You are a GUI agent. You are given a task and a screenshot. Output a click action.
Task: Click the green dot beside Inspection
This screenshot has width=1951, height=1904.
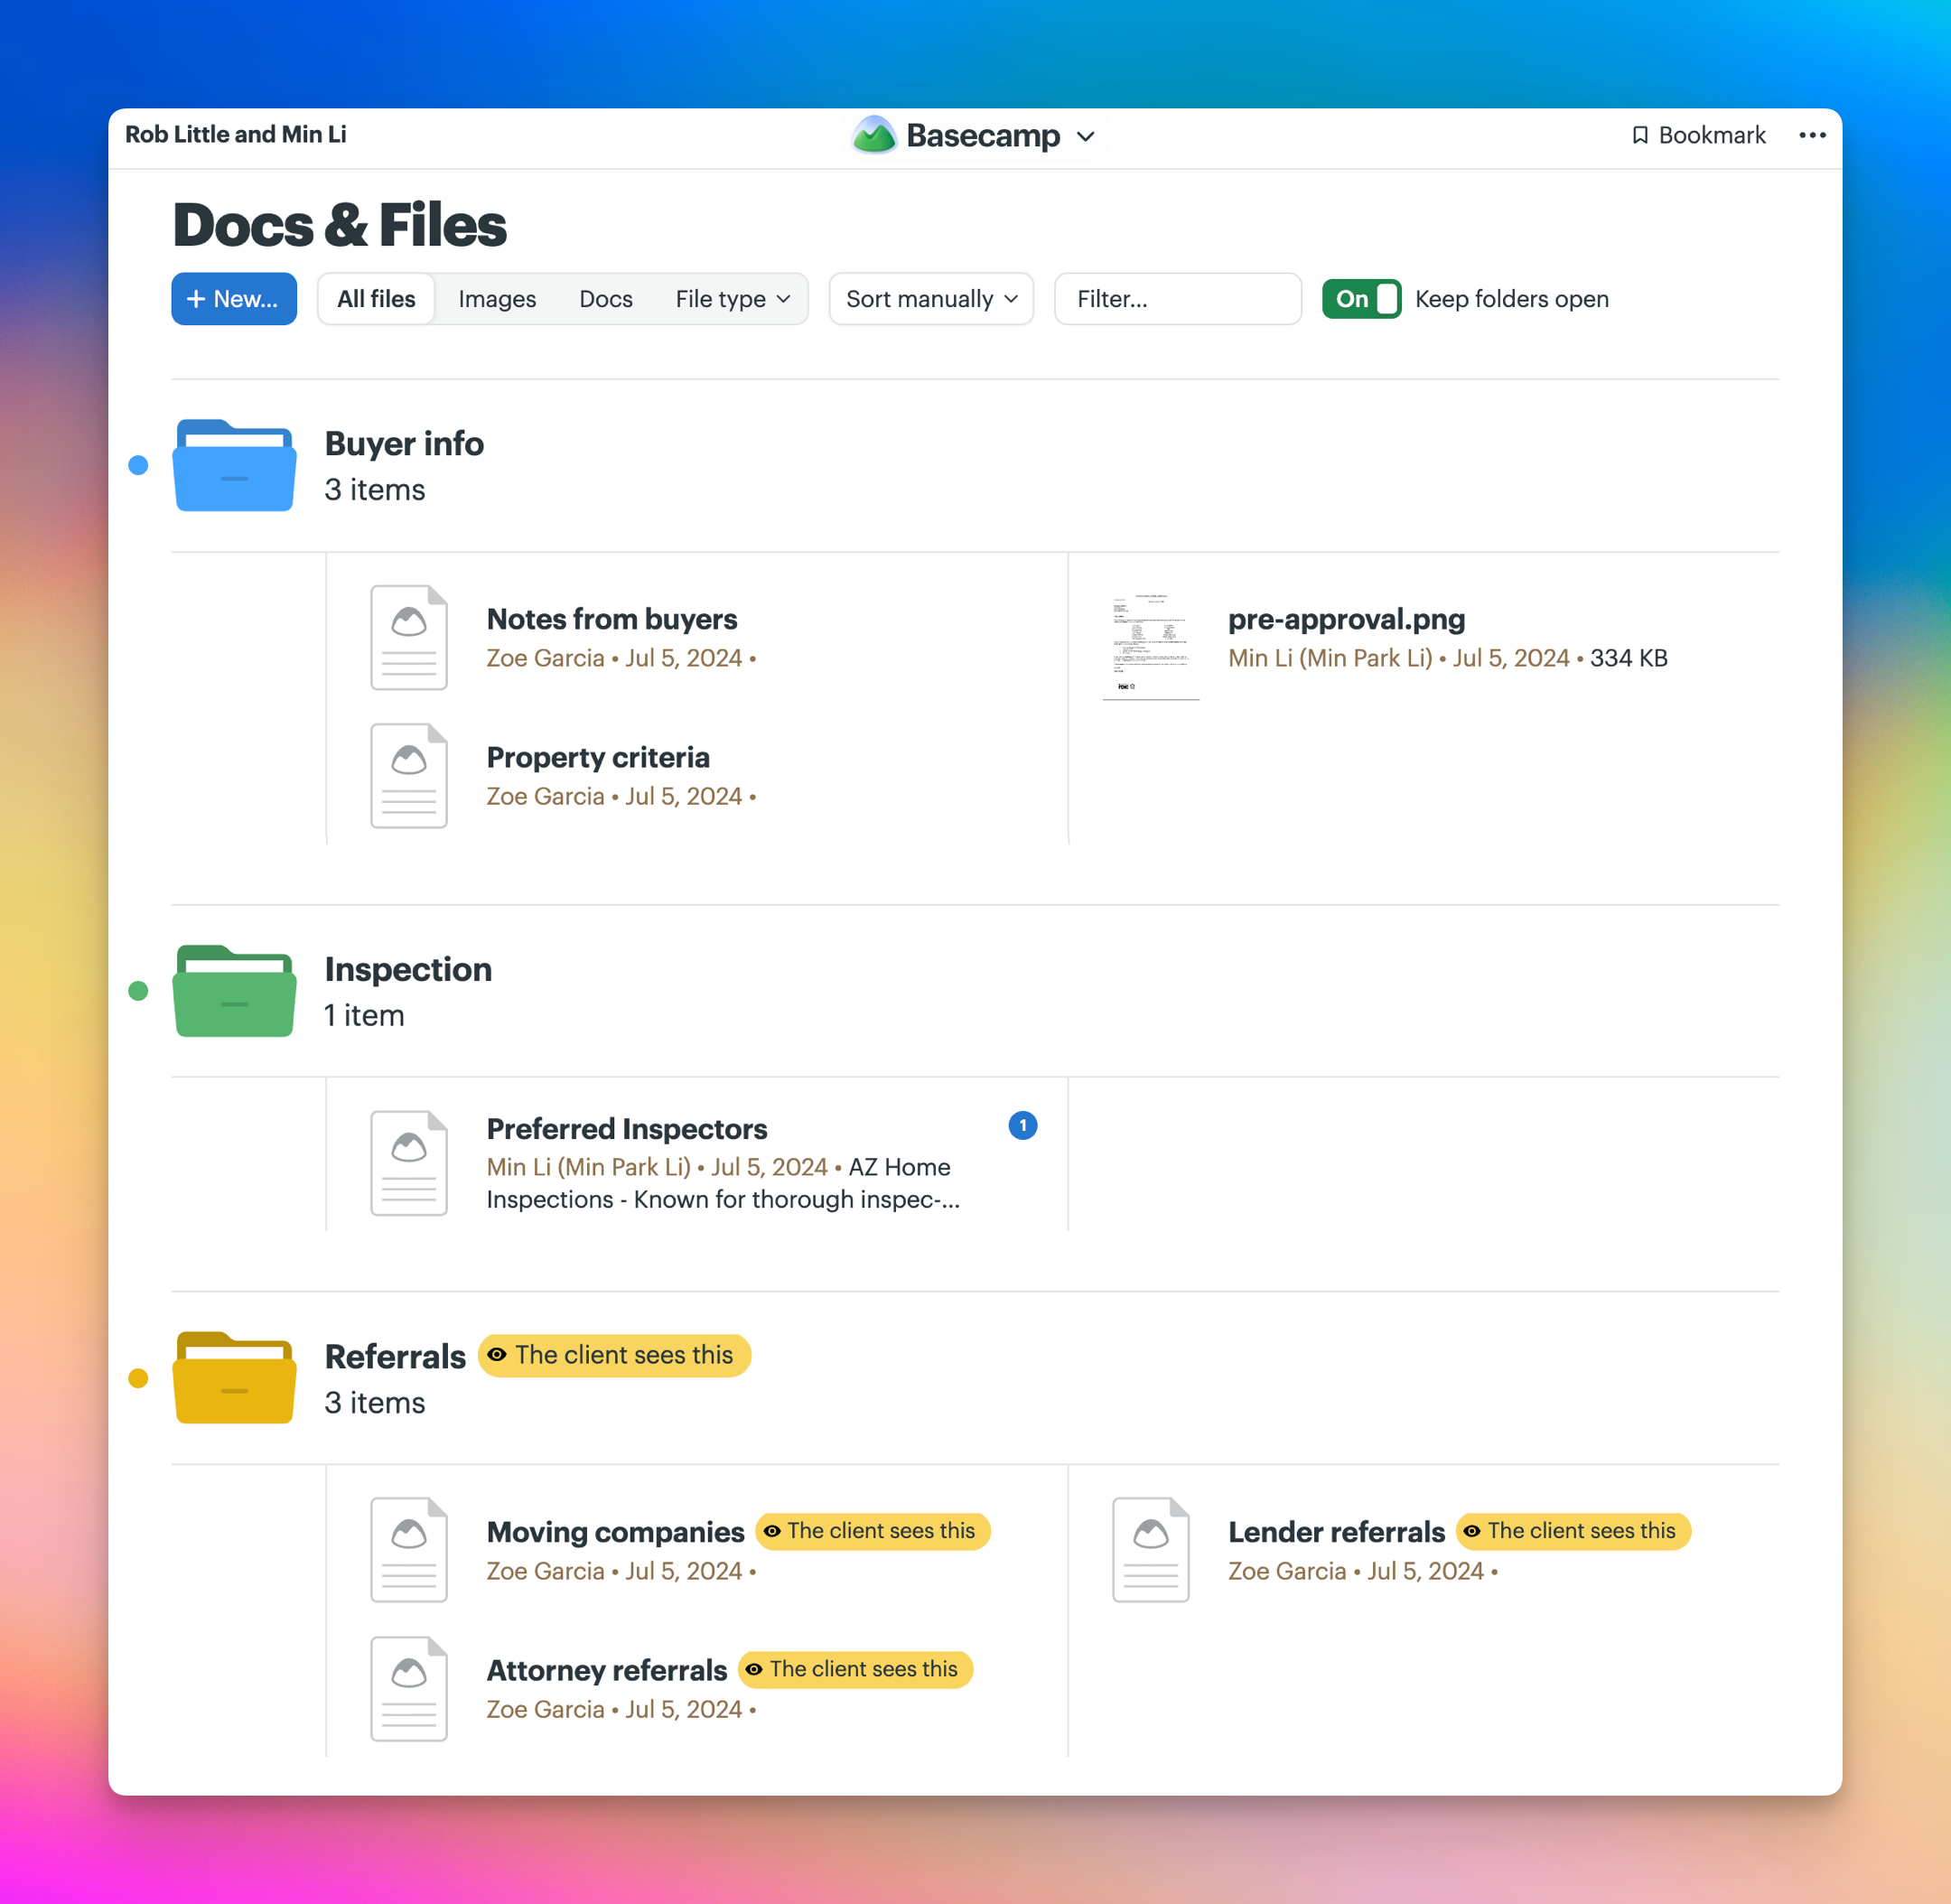(x=139, y=990)
